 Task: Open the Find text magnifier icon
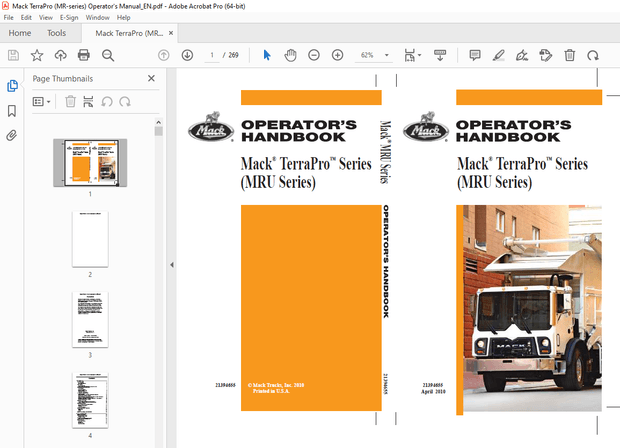click(x=108, y=55)
